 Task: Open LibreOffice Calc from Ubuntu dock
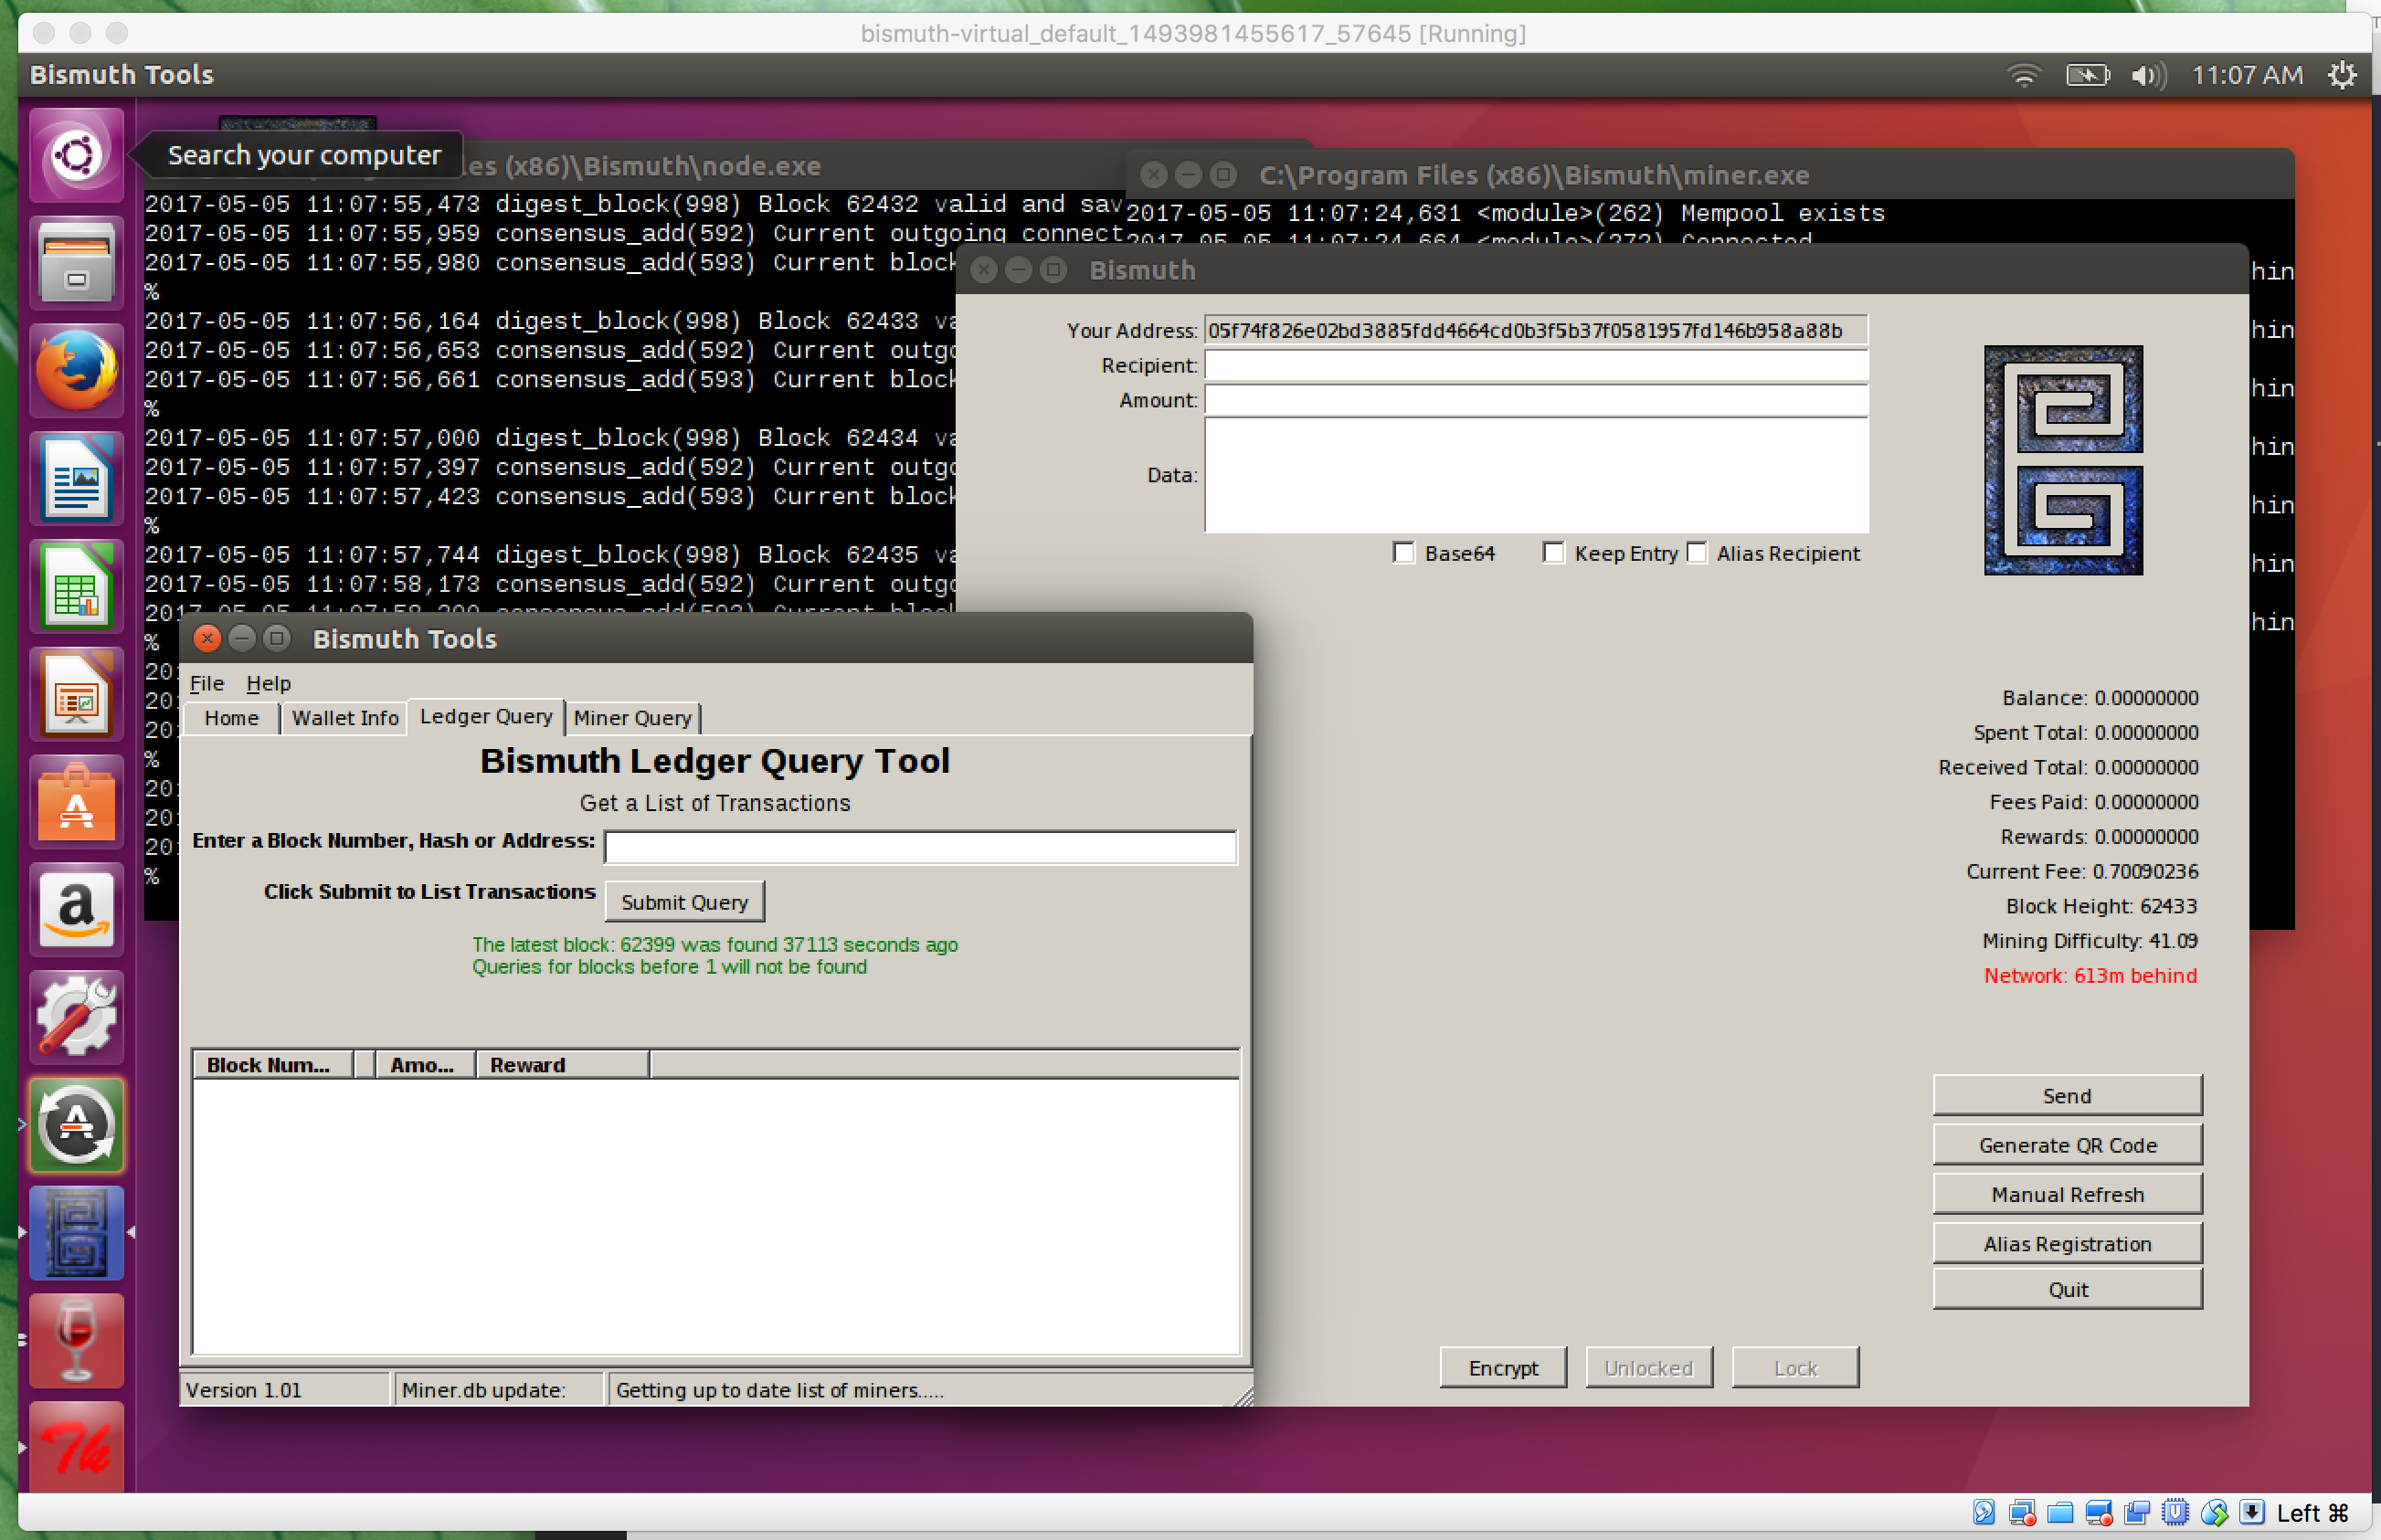click(78, 588)
